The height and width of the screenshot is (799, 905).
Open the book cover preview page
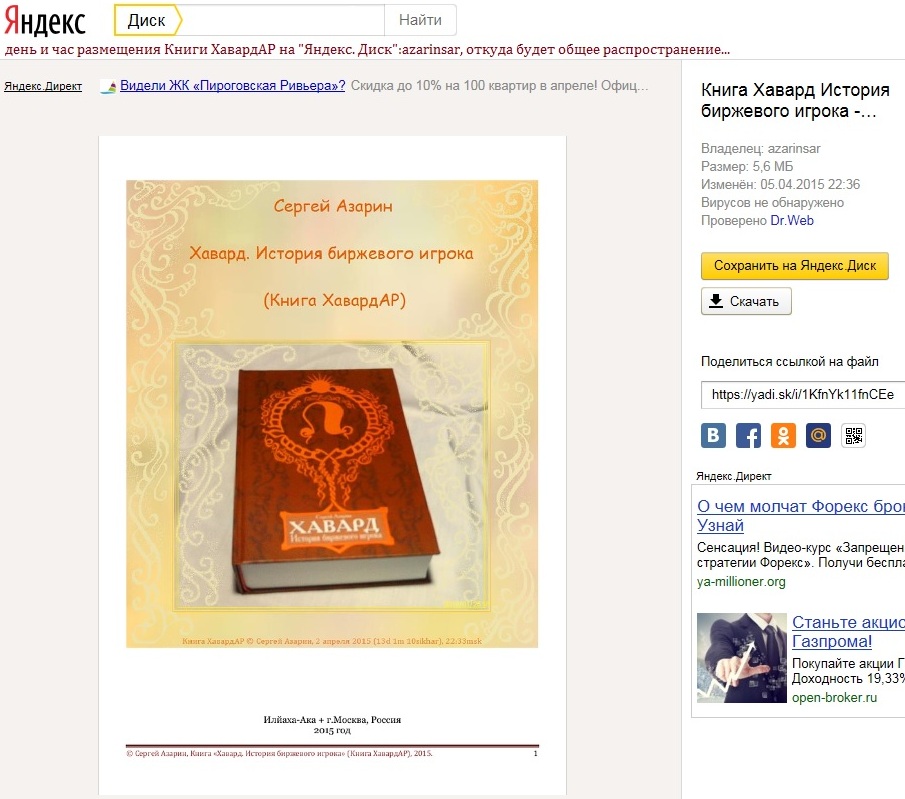[x=332, y=465]
